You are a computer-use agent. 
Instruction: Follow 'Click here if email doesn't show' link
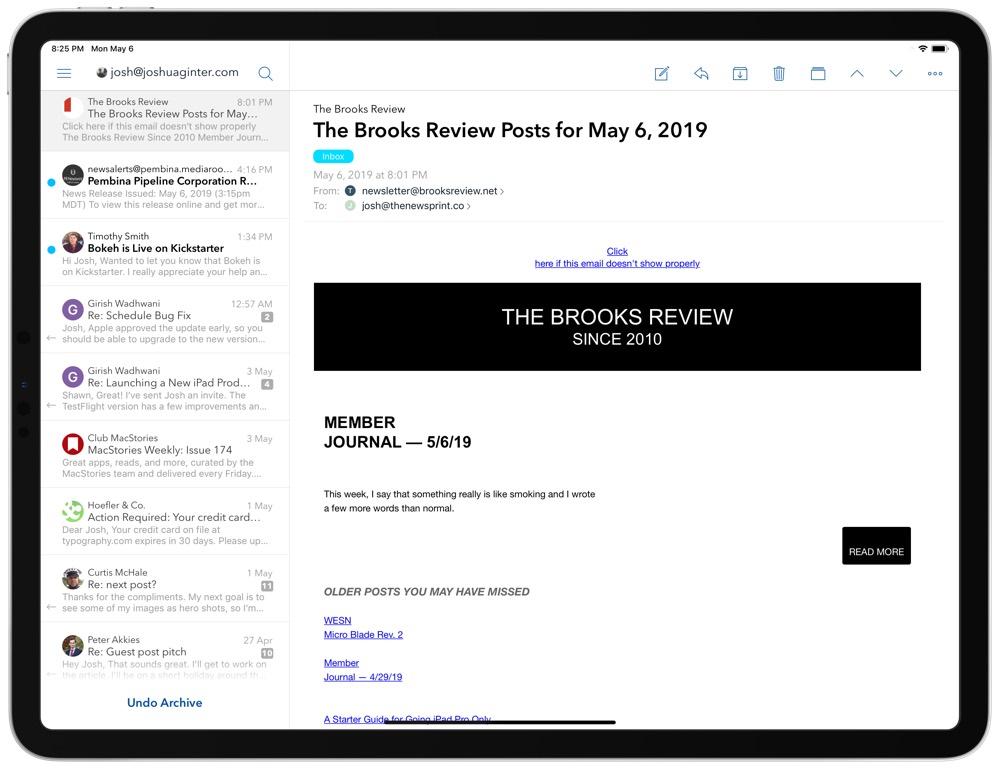(617, 257)
